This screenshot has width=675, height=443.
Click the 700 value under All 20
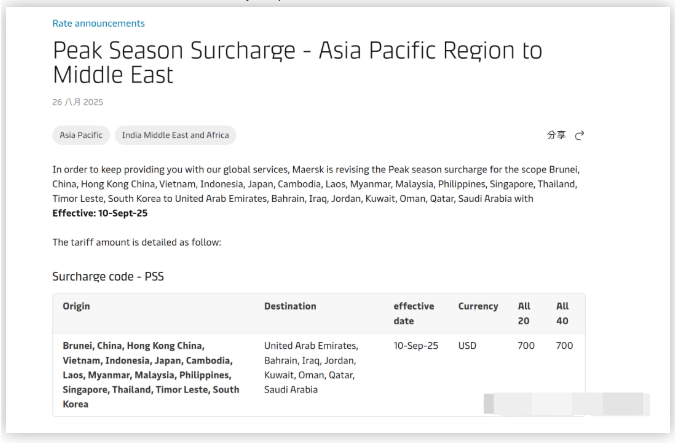click(x=526, y=346)
